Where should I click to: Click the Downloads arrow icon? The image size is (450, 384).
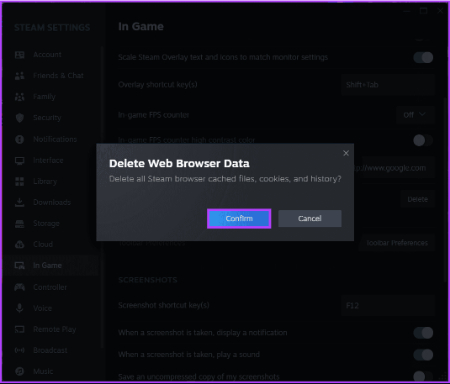pos(20,202)
